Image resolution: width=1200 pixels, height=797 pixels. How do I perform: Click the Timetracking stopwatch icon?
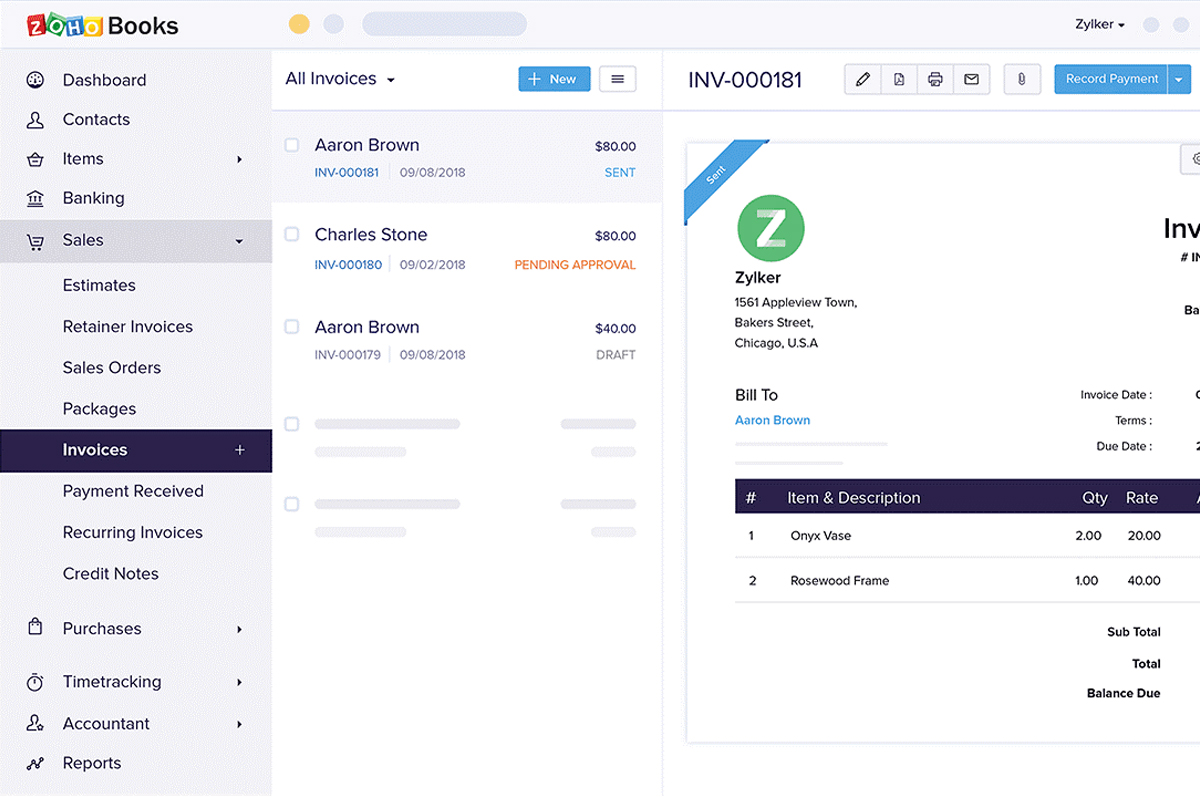point(35,682)
